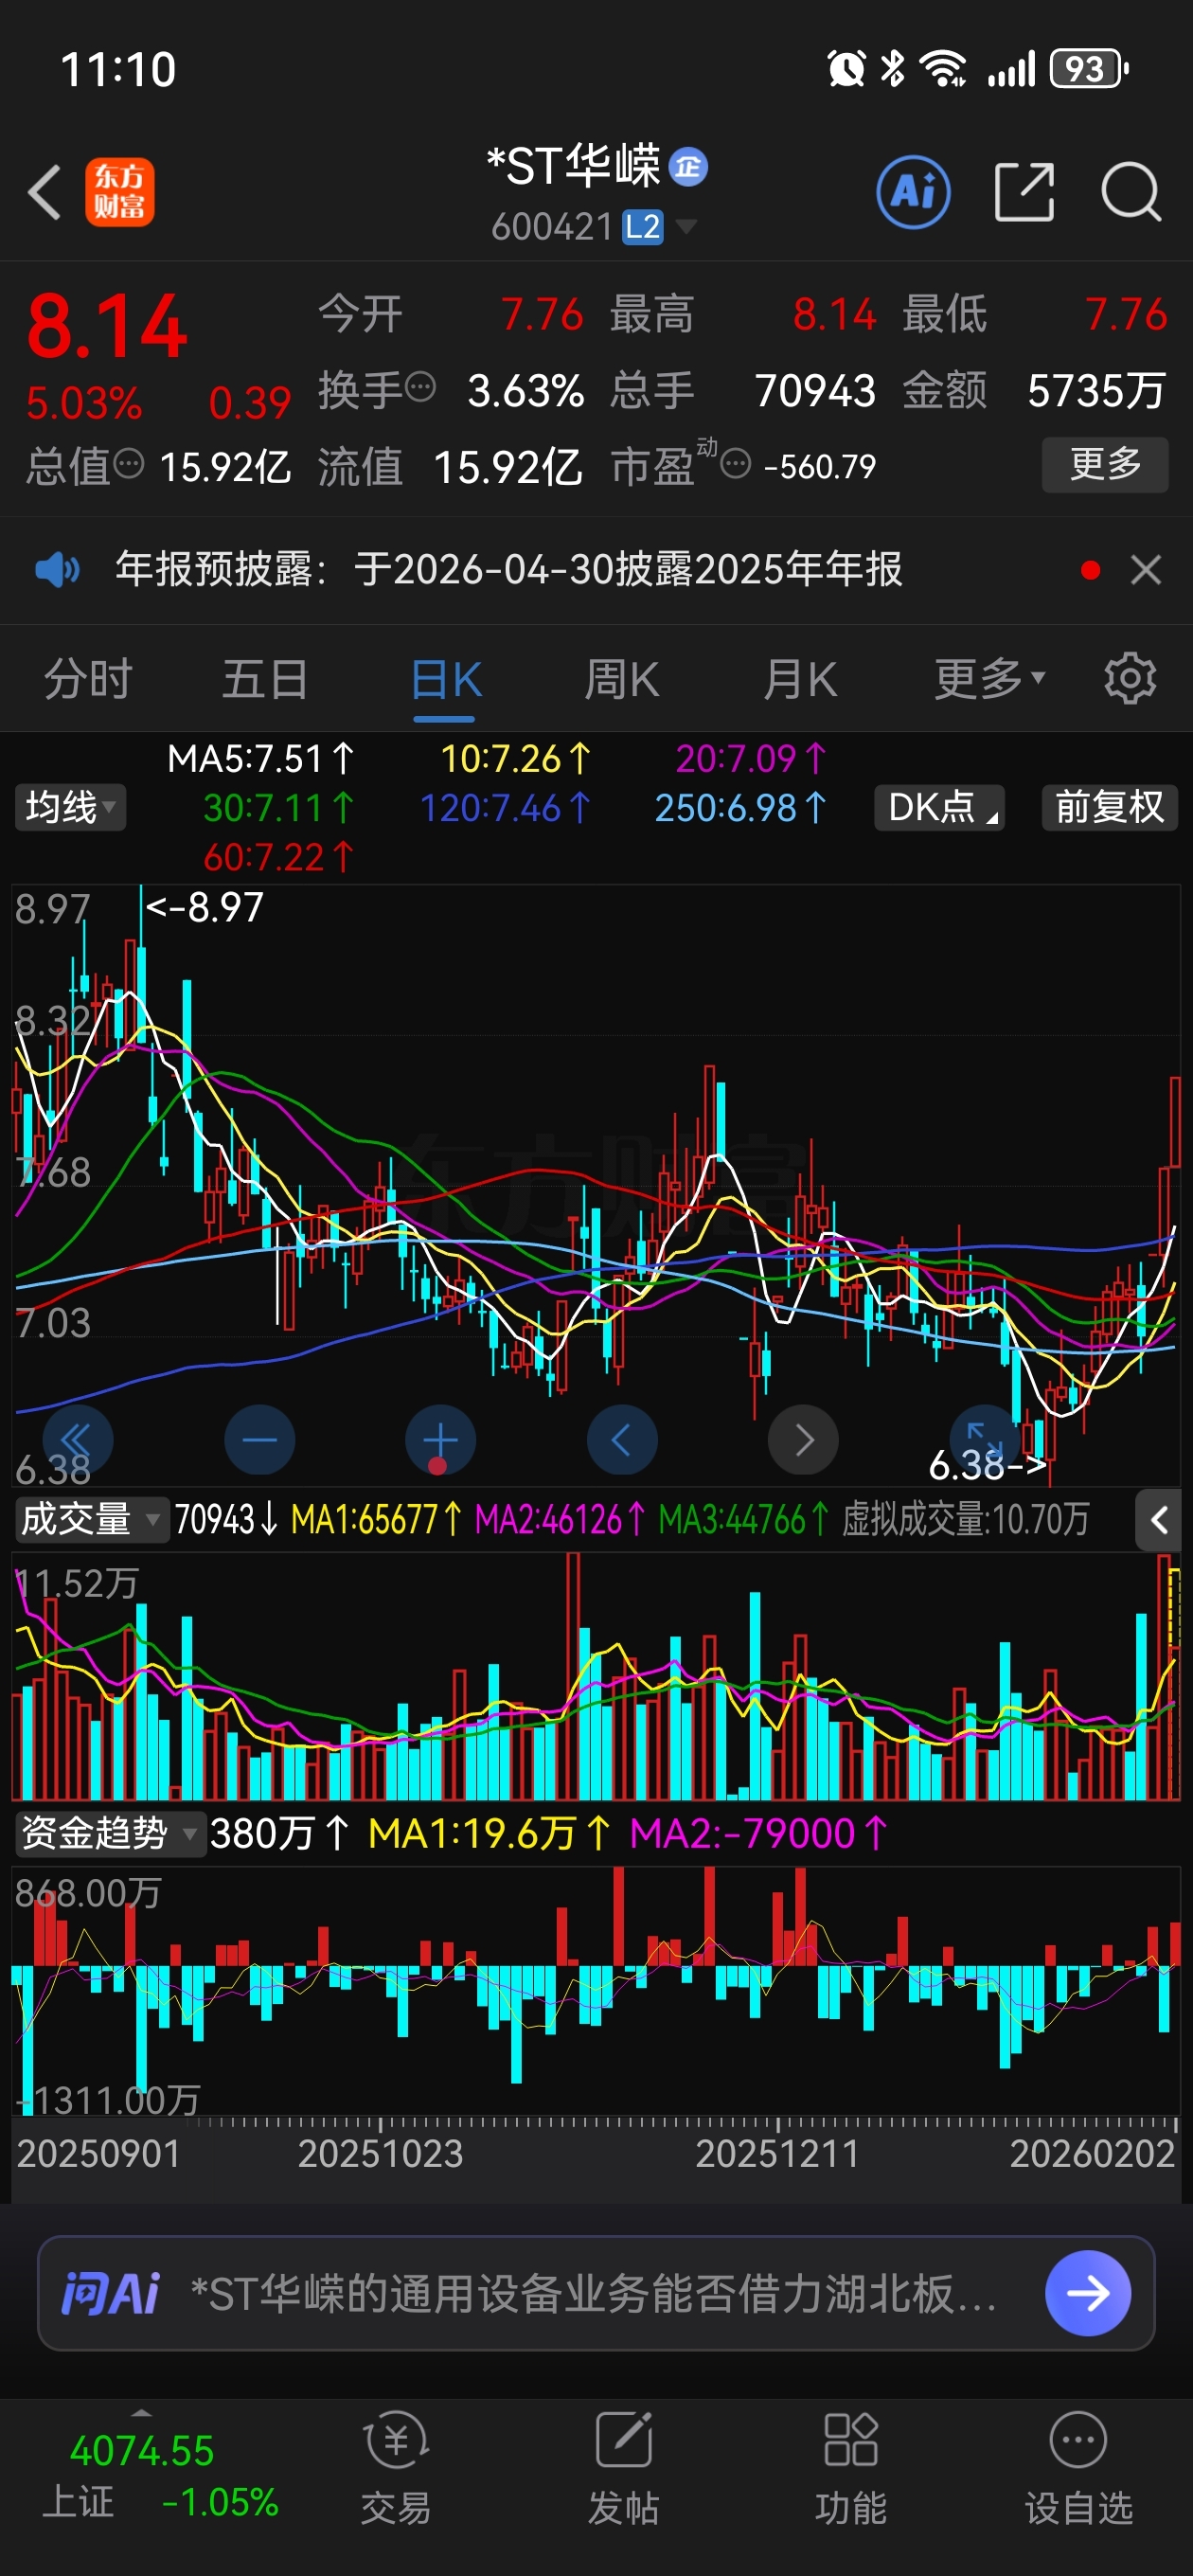The image size is (1193, 2576).
Task: Open the 资金趋势 indicator dropdown
Action: (x=110, y=1833)
